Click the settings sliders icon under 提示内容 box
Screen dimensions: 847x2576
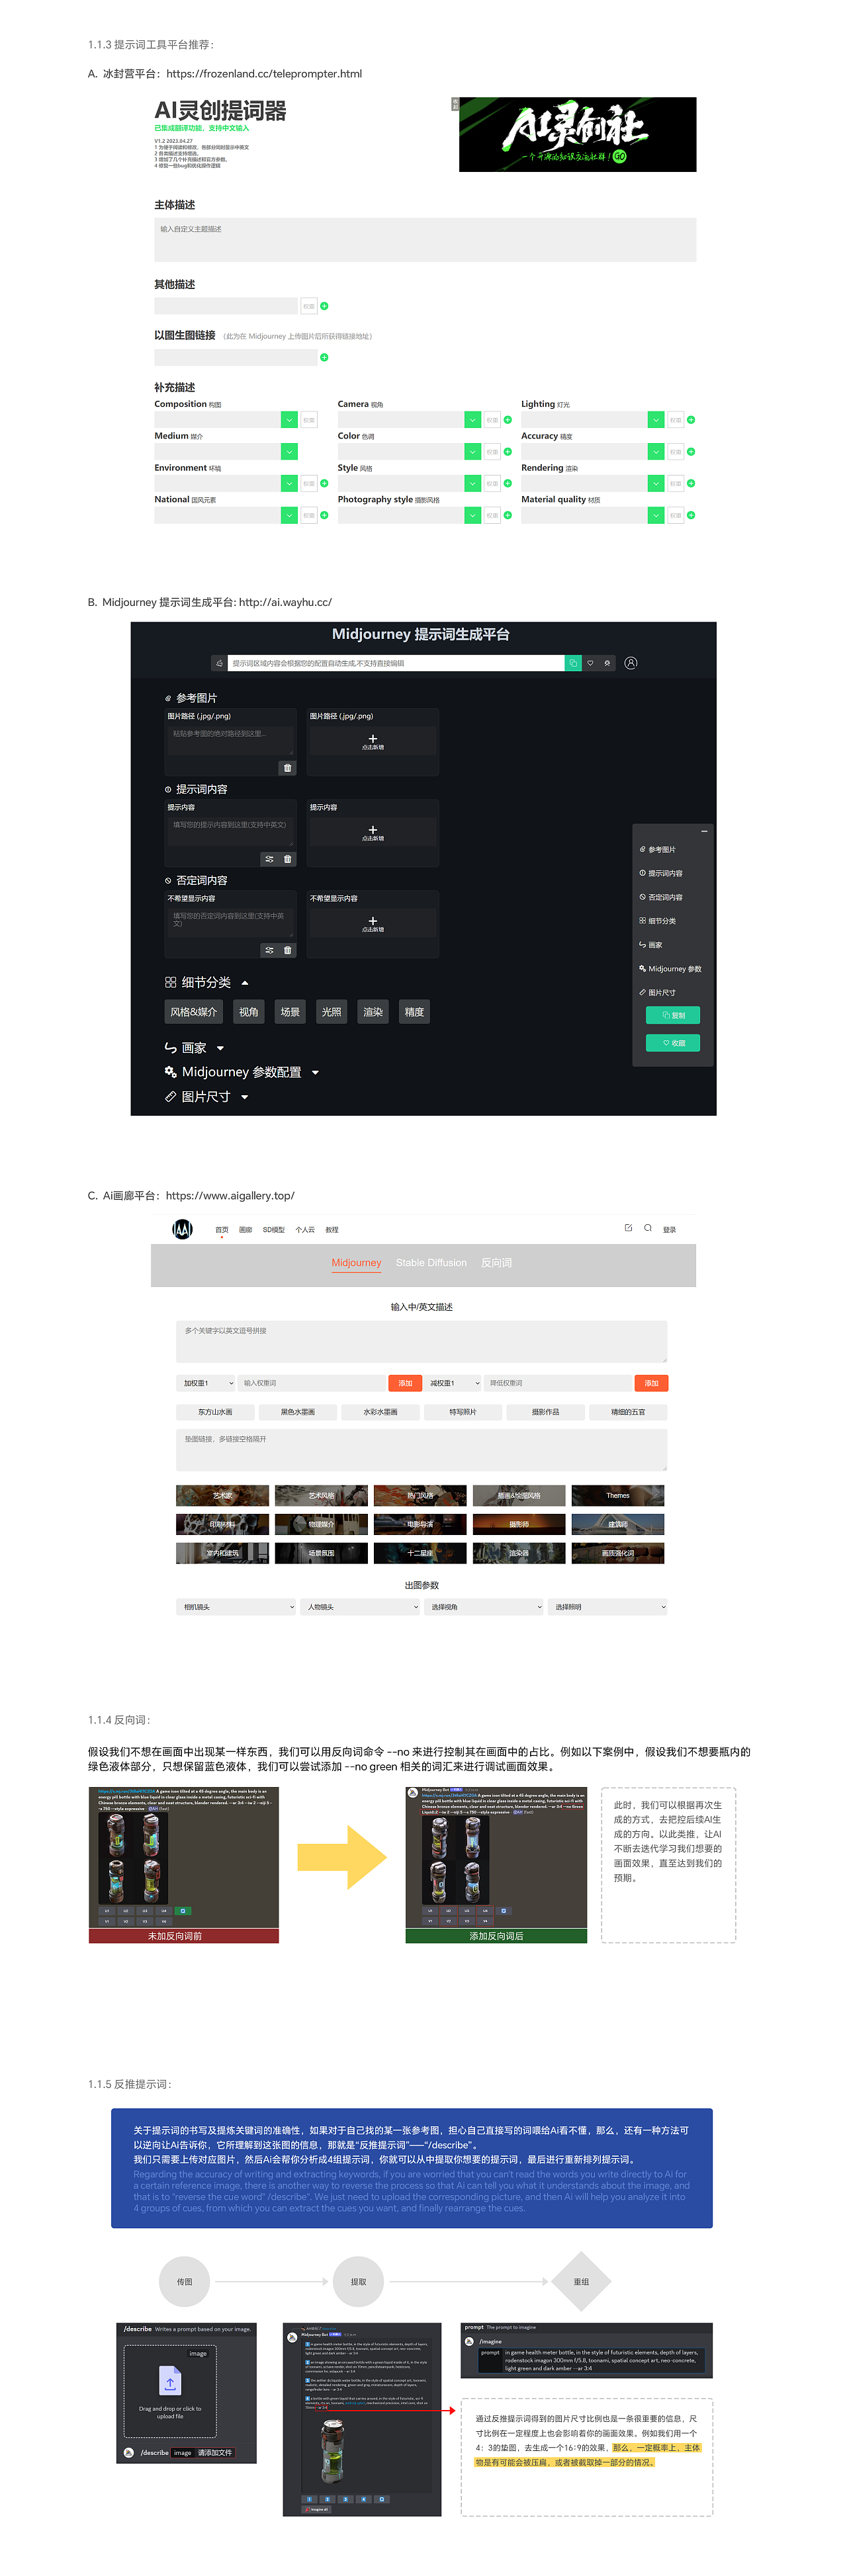click(269, 859)
